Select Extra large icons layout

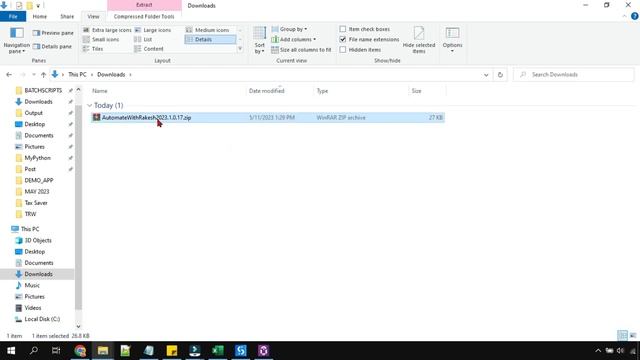107,30
